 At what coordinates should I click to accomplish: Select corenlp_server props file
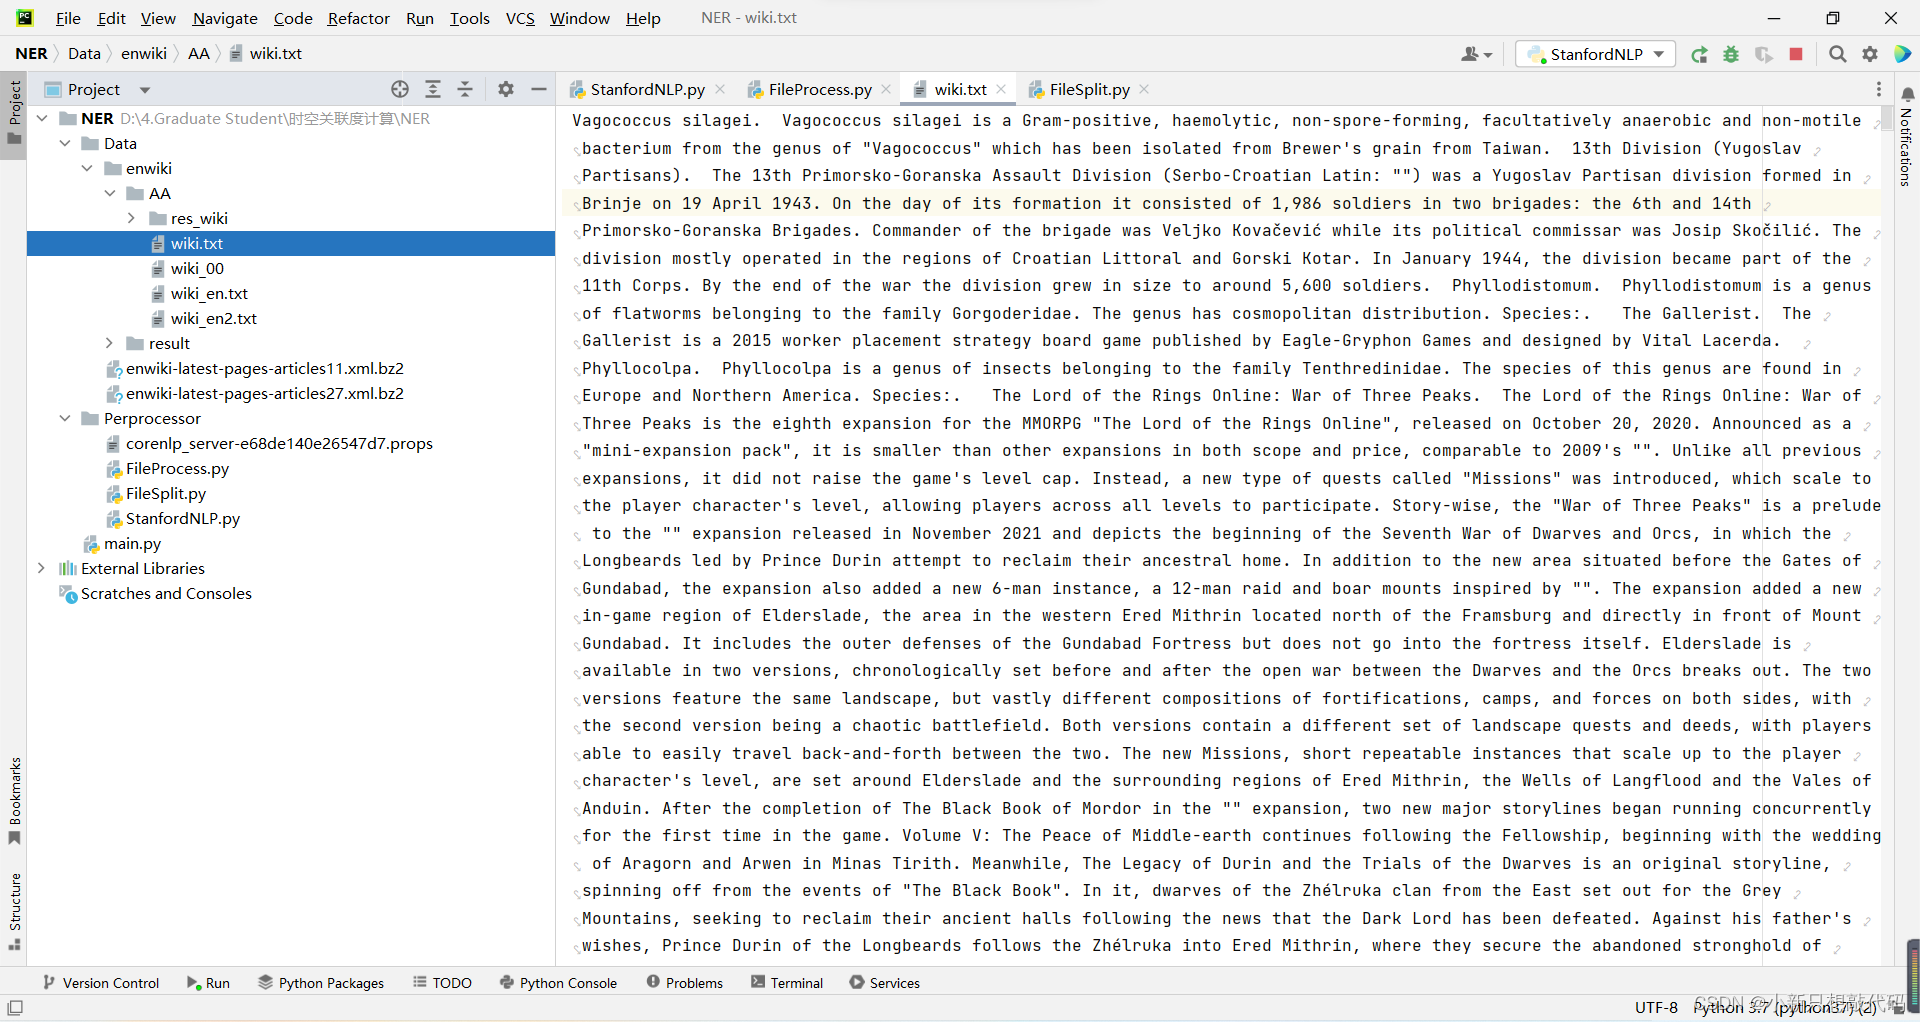[279, 443]
